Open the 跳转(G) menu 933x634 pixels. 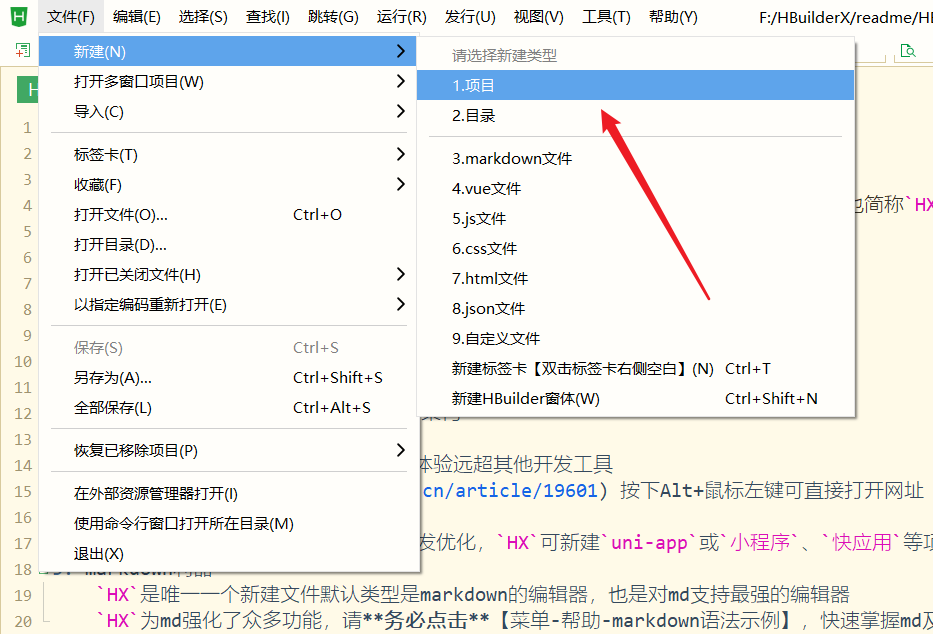[x=333, y=17]
